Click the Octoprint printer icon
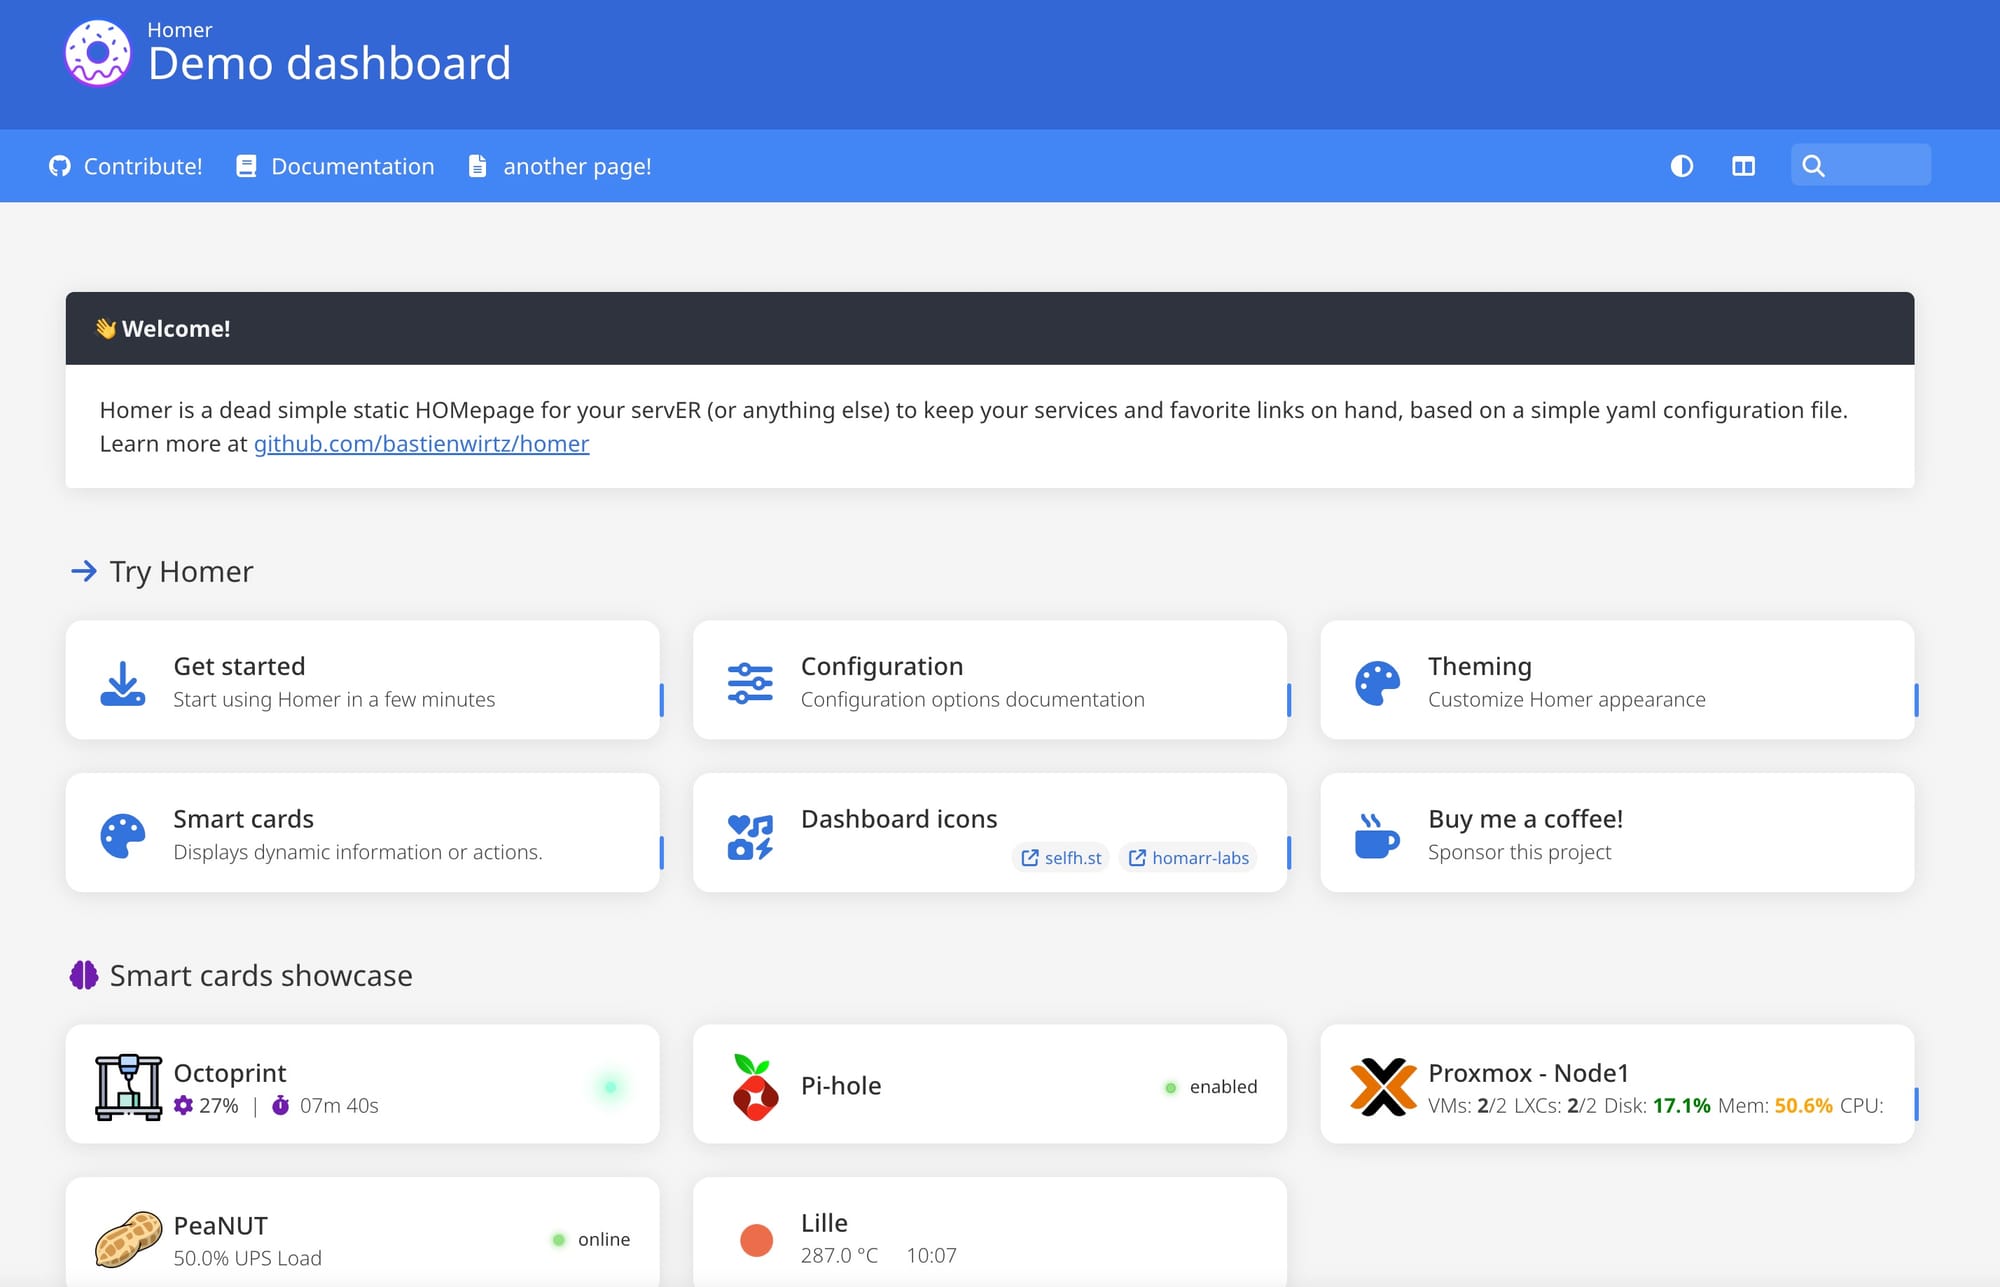Screen dimensions: 2000x1287 point(128,1087)
